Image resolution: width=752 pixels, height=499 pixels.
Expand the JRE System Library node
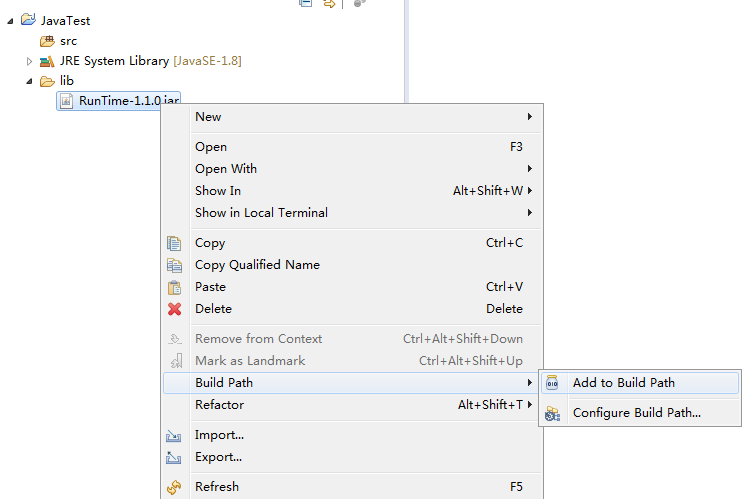29,61
